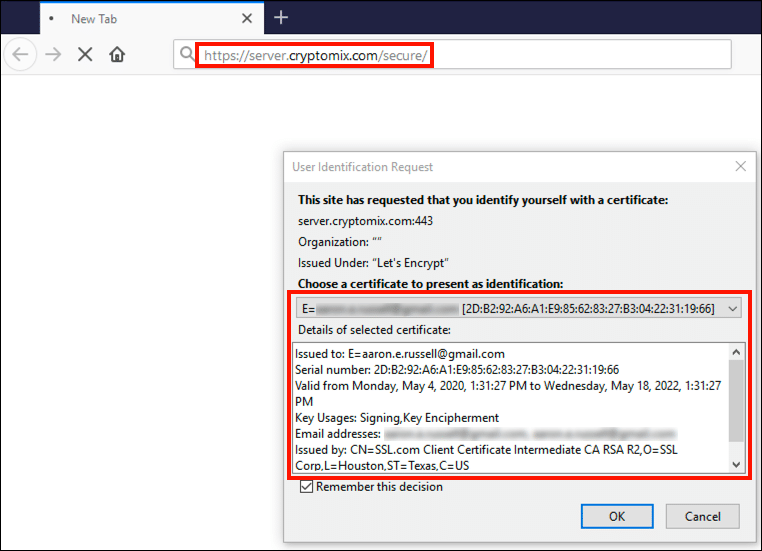Click the magnifier icon in address bar
The height and width of the screenshot is (551, 762).
click(x=186, y=55)
